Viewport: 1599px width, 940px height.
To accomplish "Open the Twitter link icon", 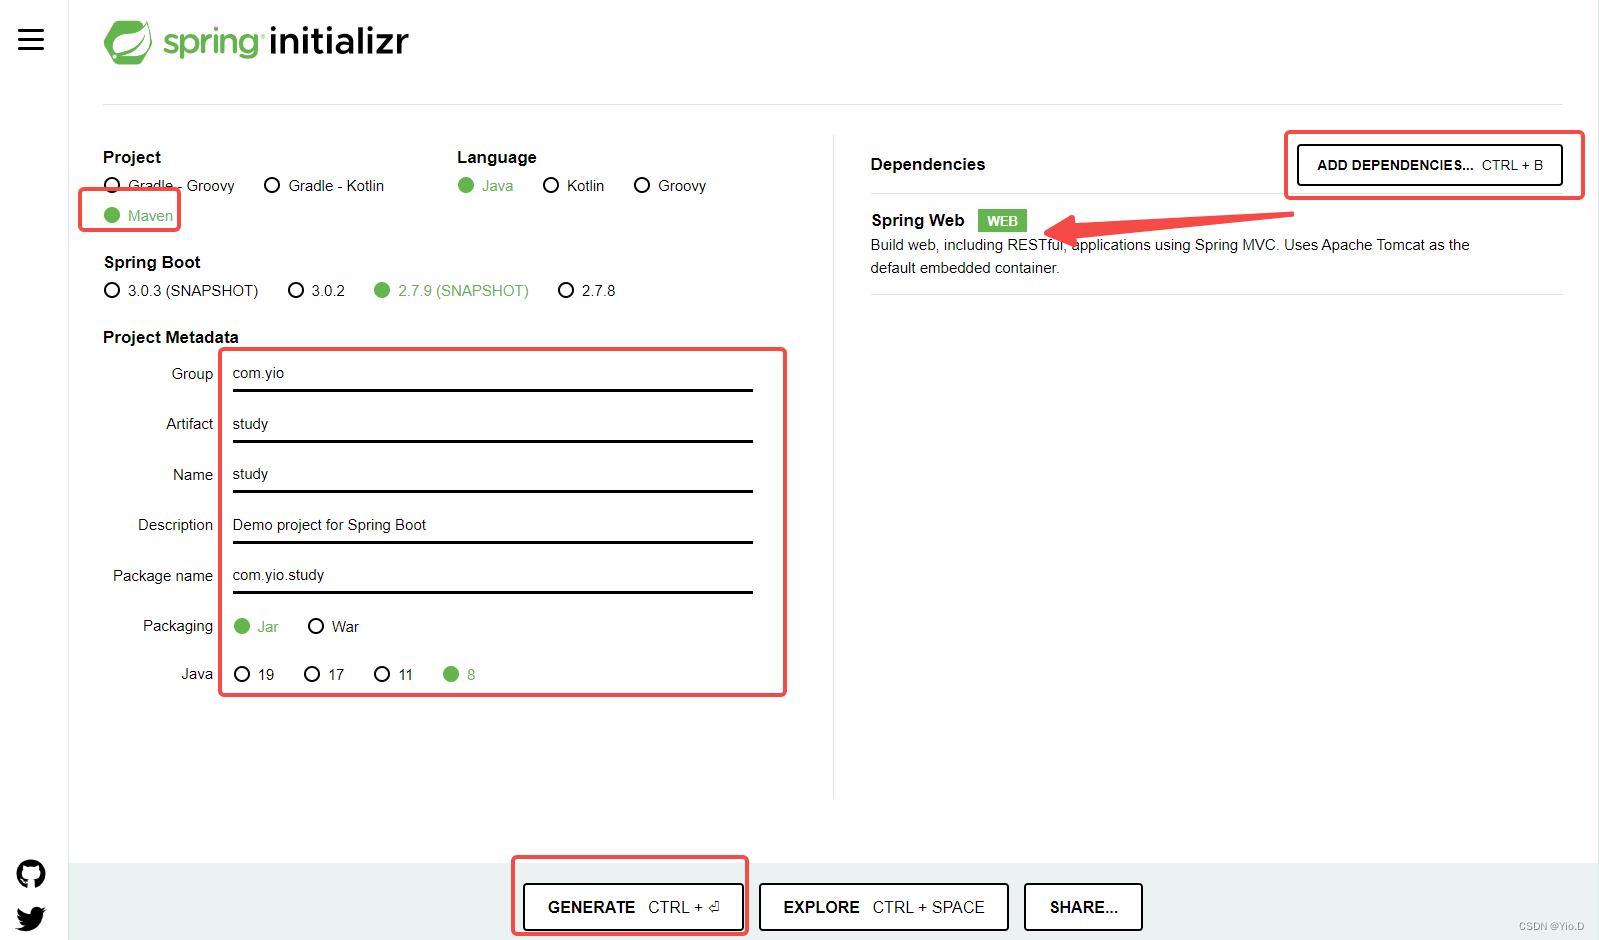I will click(31, 918).
